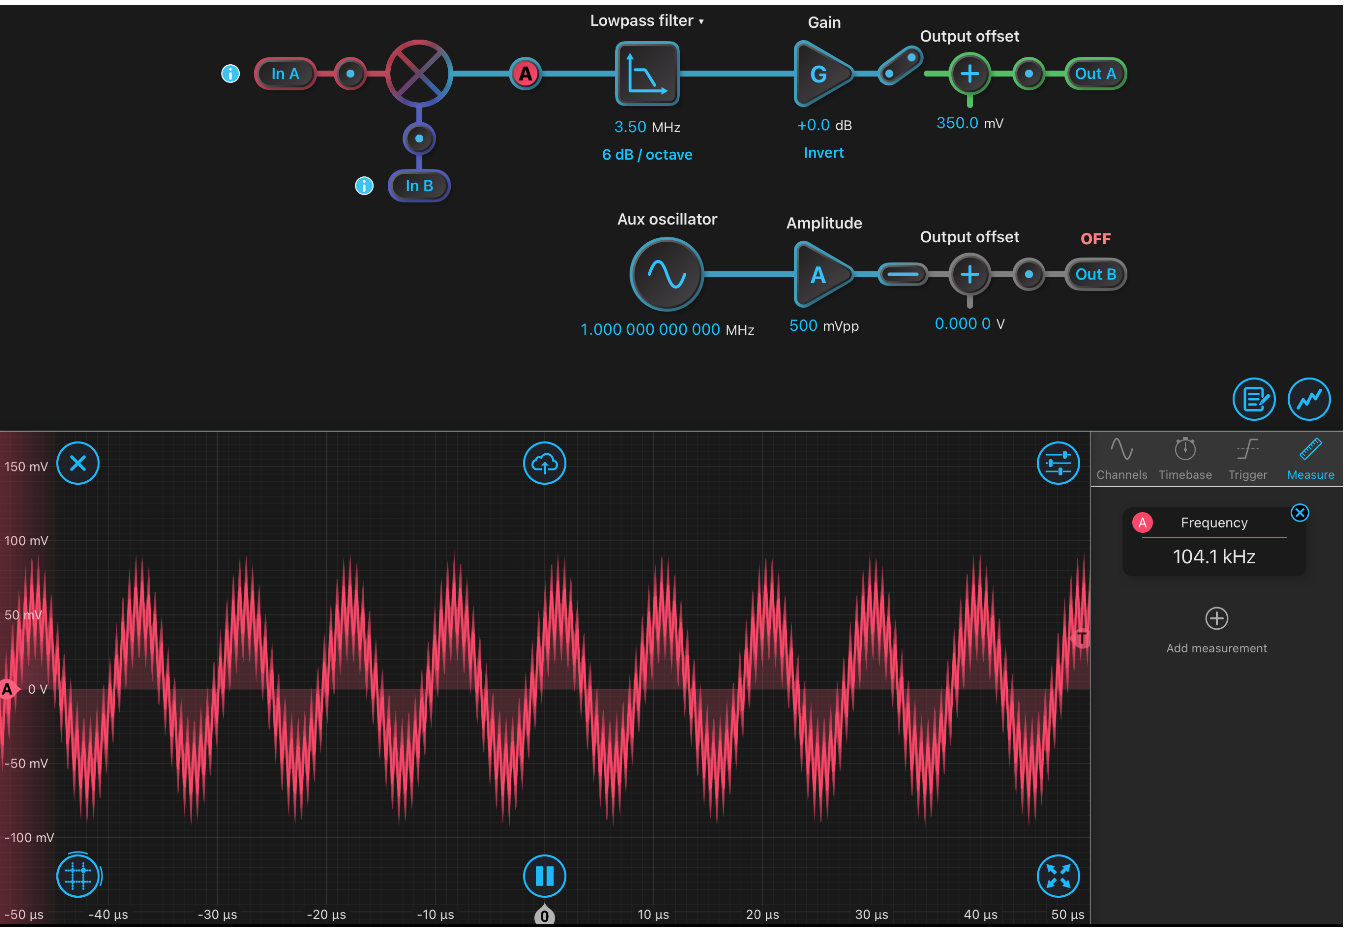Toggle the In B probe point

419,139
